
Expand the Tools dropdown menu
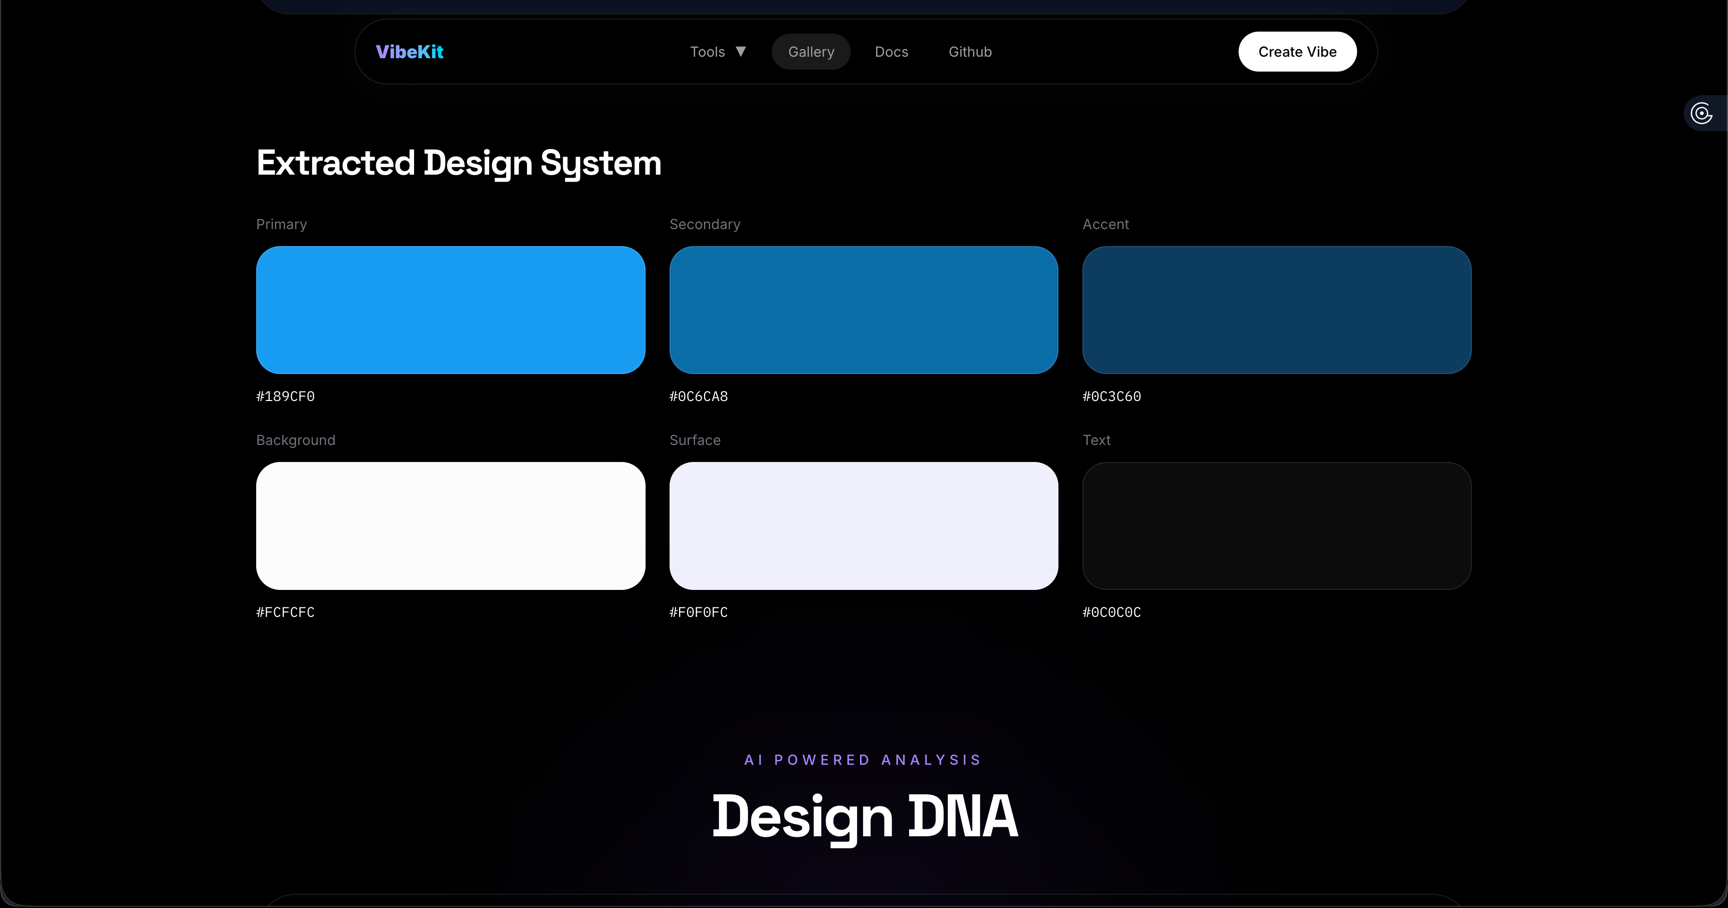coord(718,52)
